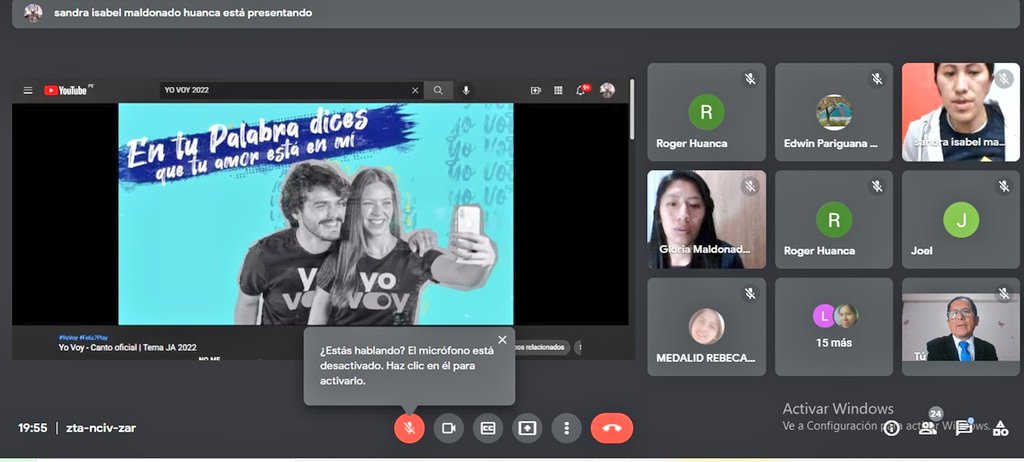Open the '15 más' participants tile
Image resolution: width=1024 pixels, height=462 pixels.
point(834,326)
